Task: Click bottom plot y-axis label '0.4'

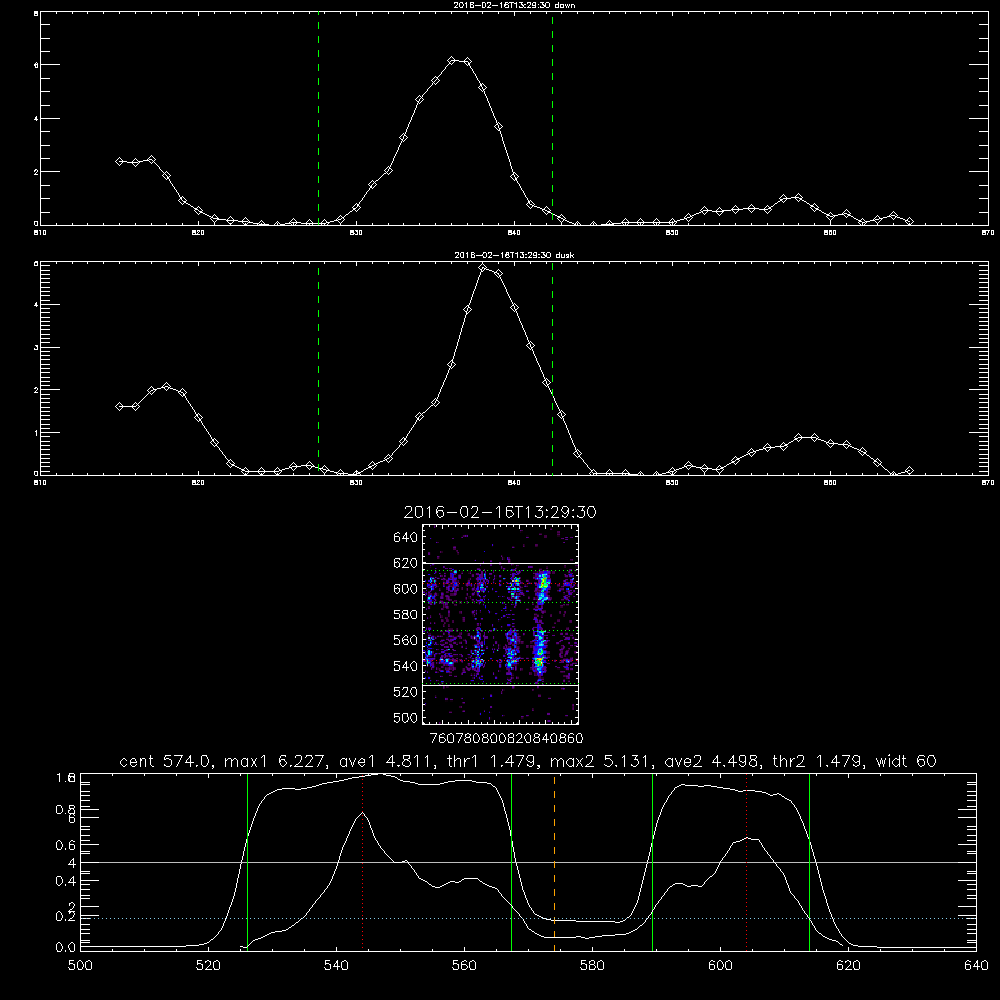Action: click(x=66, y=881)
